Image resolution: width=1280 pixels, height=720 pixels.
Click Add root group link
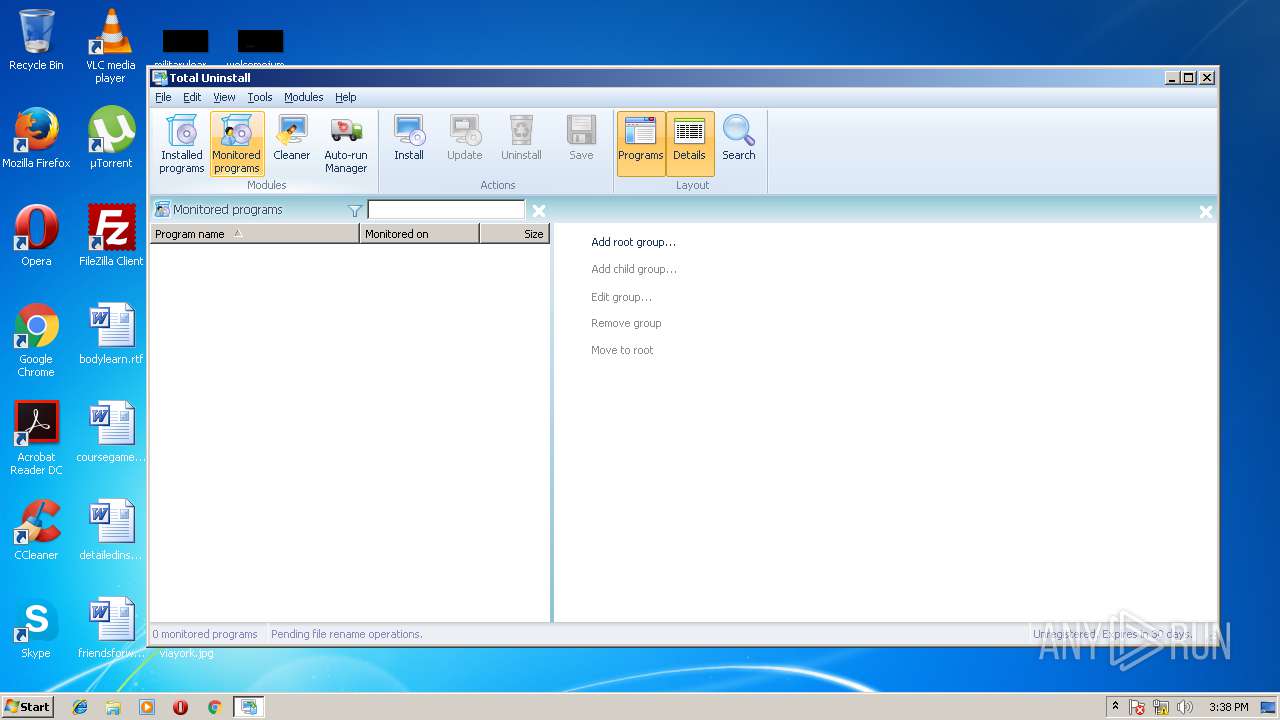[633, 242]
